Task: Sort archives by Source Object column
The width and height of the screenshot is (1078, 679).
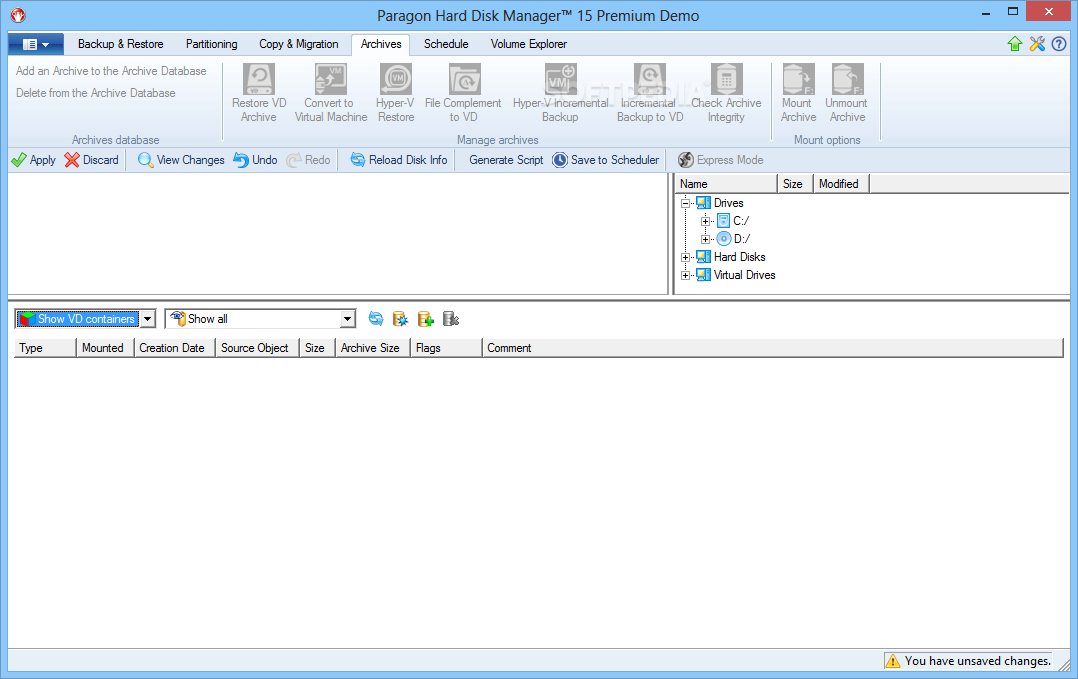Action: click(258, 348)
